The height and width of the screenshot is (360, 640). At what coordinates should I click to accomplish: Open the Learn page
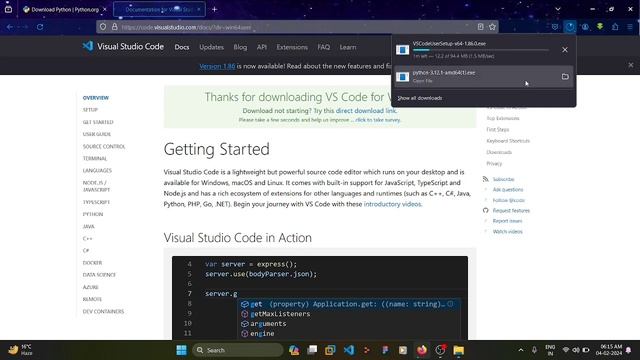tap(348, 47)
